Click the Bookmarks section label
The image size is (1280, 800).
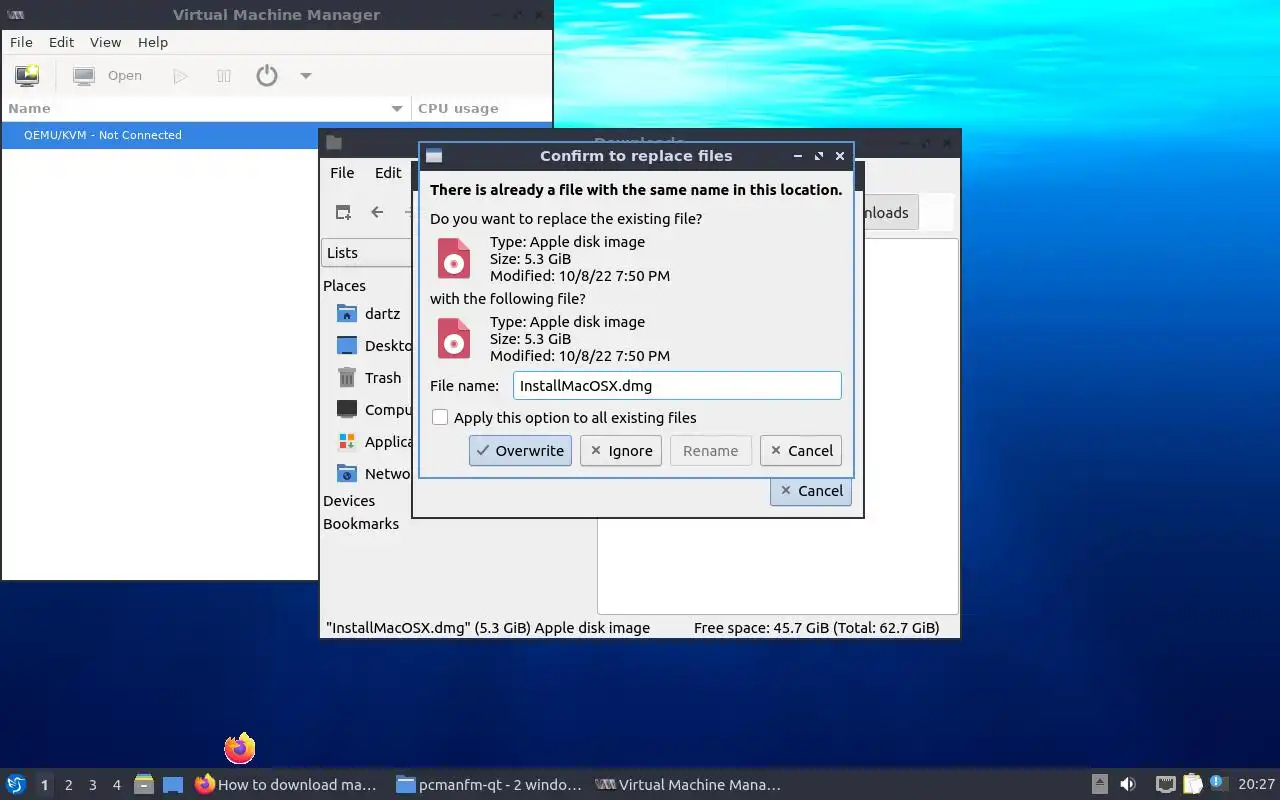(x=361, y=523)
